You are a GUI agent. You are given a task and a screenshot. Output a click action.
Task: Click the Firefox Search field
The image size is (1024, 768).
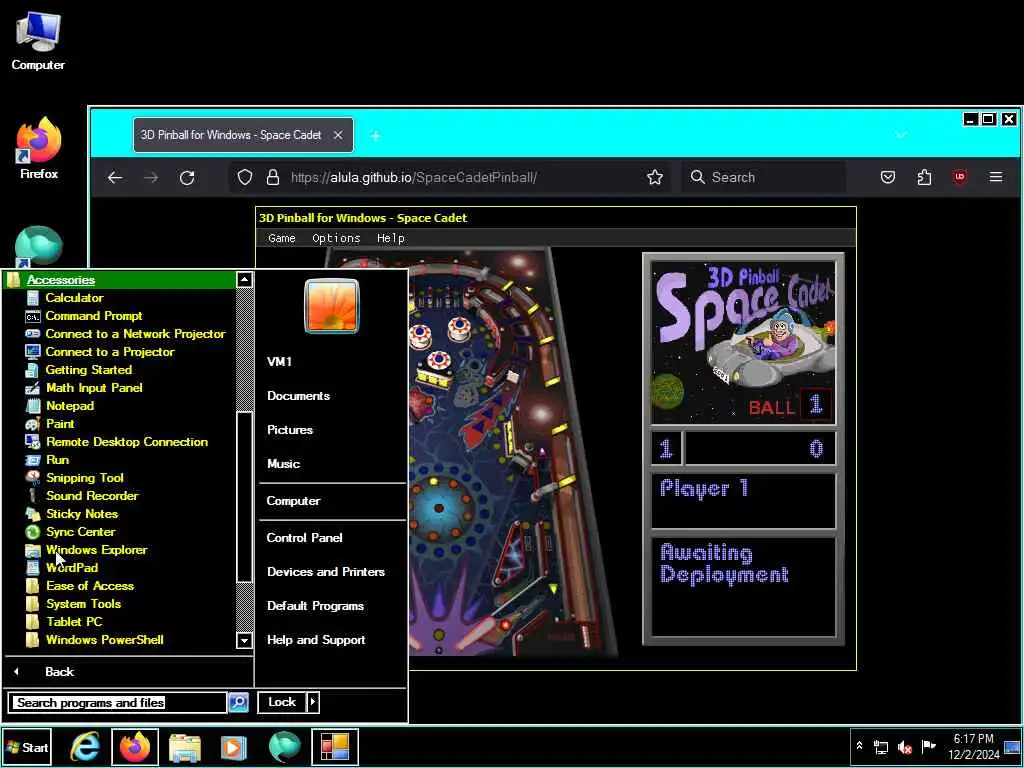[x=764, y=178]
